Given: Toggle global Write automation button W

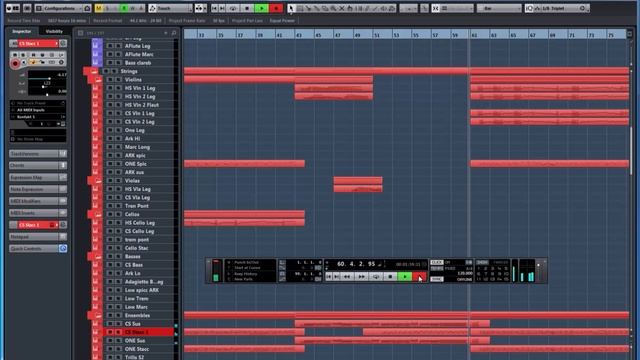Looking at the screenshot, I should pos(132,8).
